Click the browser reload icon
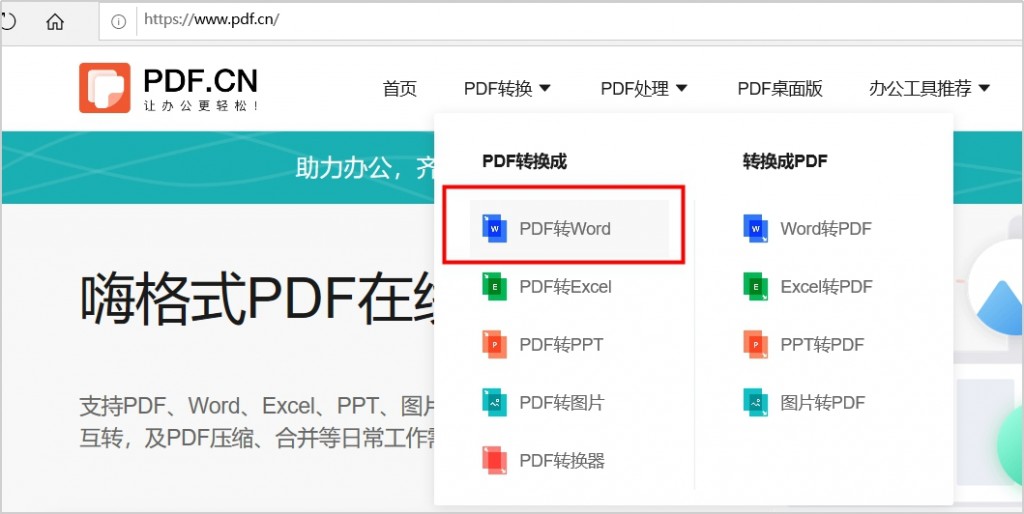Screen dimensions: 1024x514 pos(8,21)
